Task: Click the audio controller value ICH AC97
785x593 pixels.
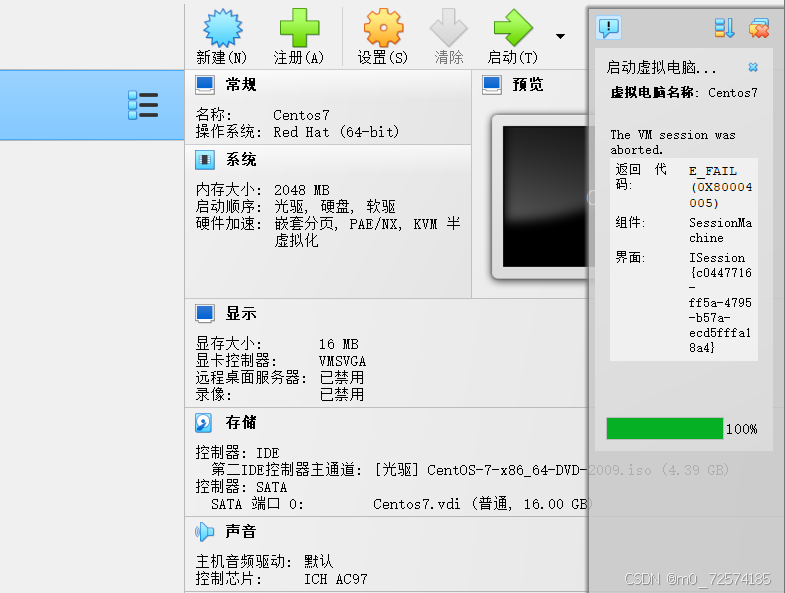Action: tap(336, 579)
